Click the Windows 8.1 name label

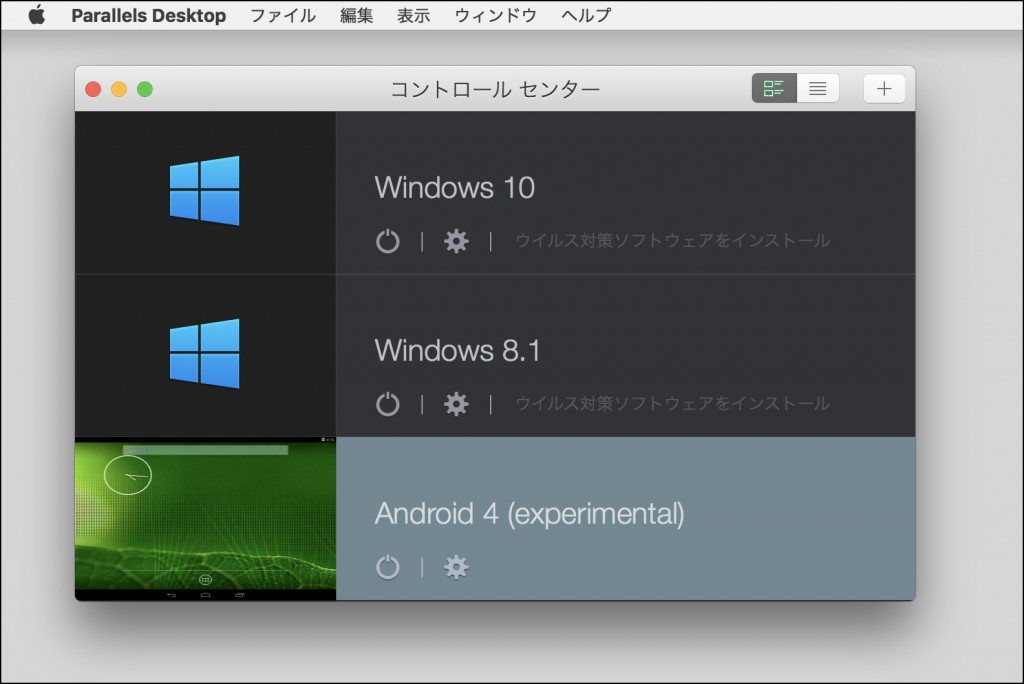coord(457,351)
